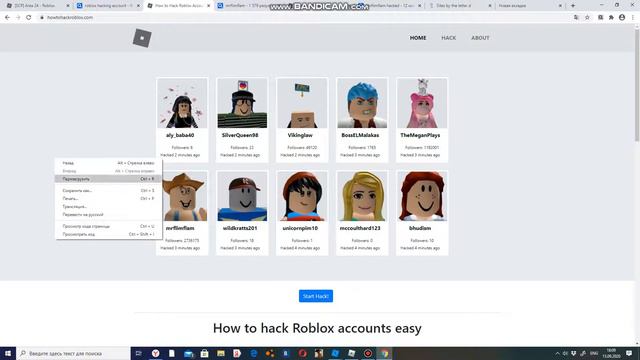Bookmark this page with the star icon
The height and width of the screenshot is (360, 640).
click(x=587, y=18)
